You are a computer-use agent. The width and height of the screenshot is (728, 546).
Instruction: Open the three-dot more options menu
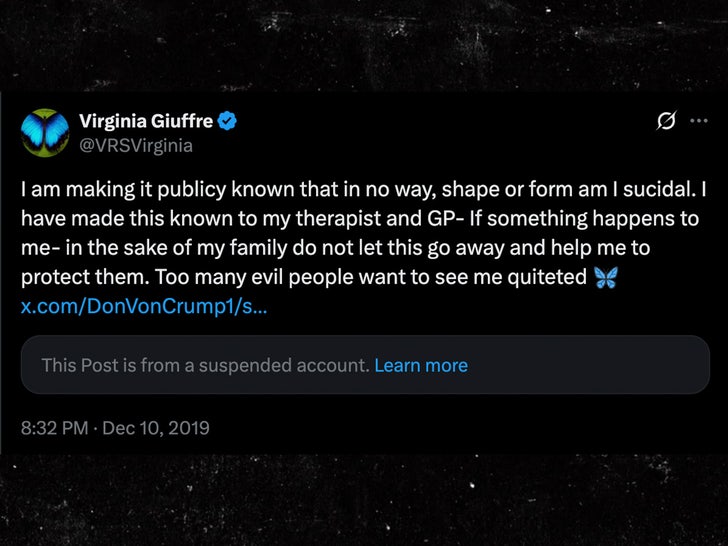tap(697, 122)
